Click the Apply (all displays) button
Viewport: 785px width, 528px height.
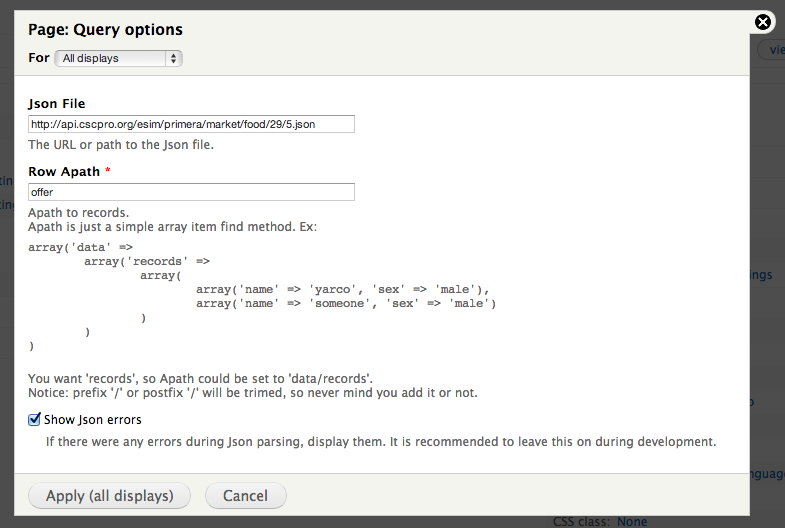coord(110,495)
